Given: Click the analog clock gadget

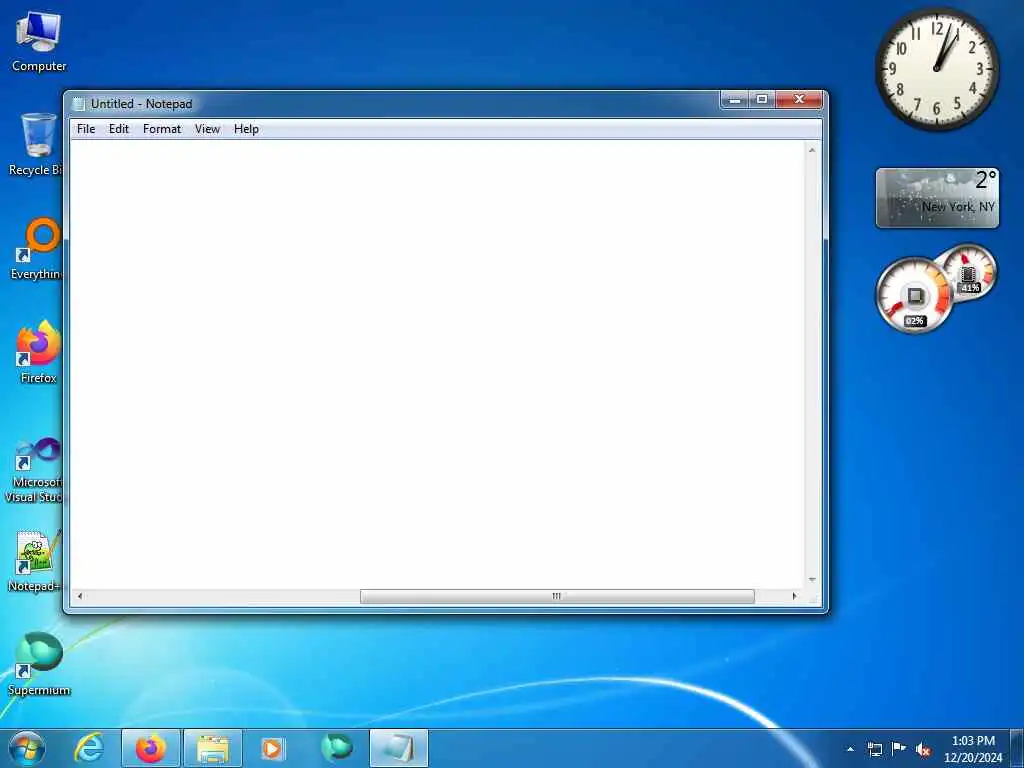Looking at the screenshot, I should 936,69.
